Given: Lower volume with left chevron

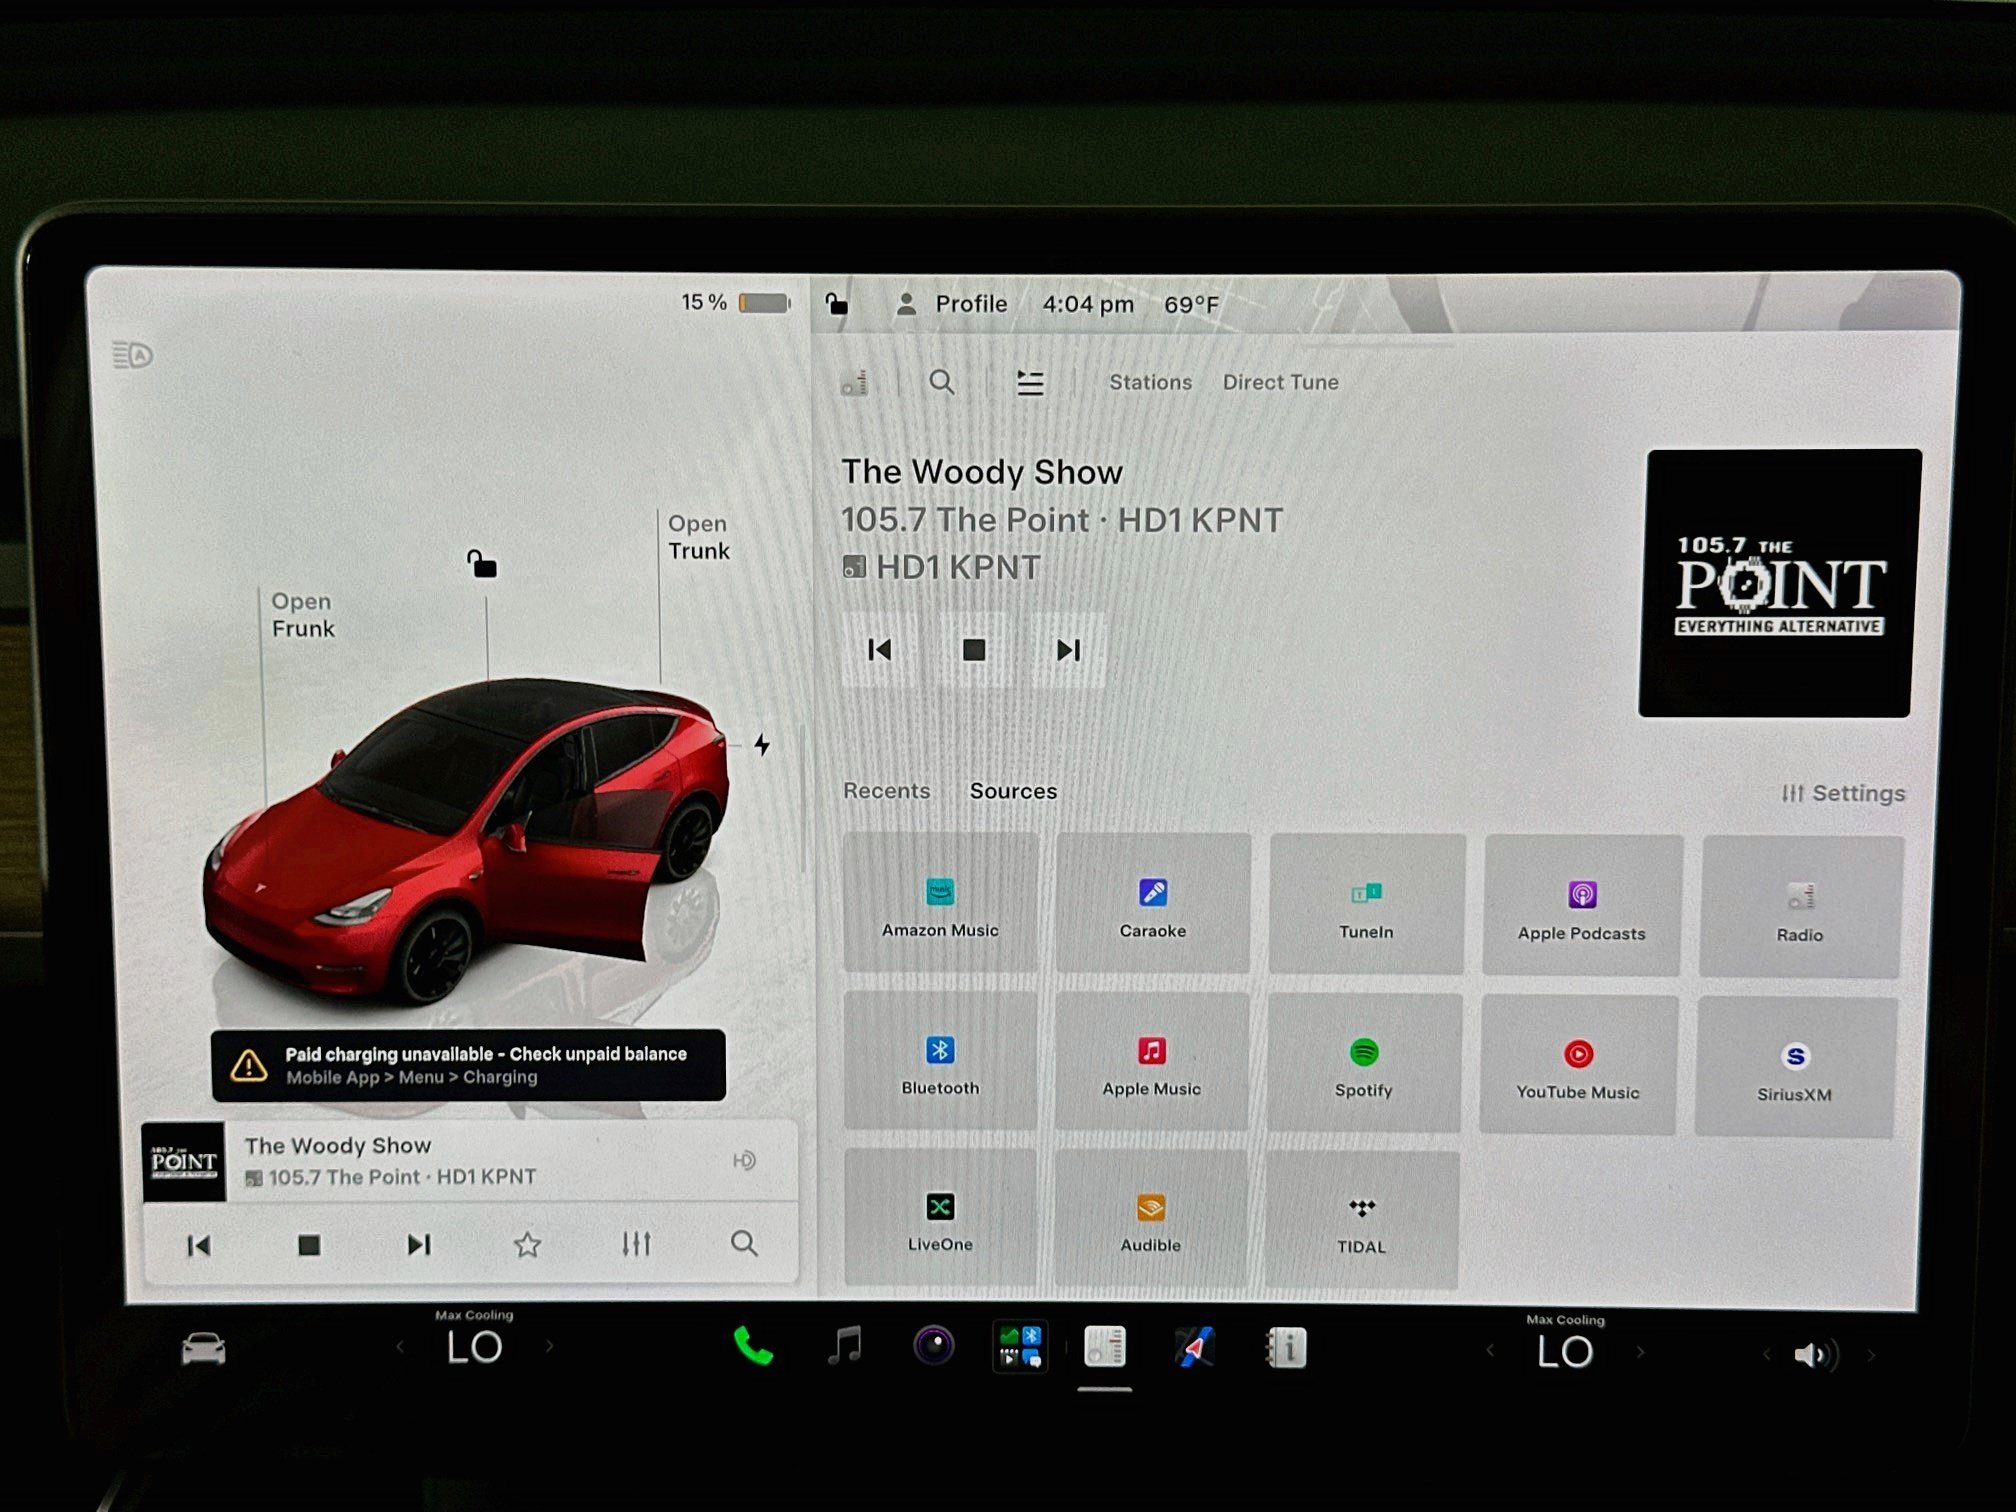Looking at the screenshot, I should (1766, 1355).
